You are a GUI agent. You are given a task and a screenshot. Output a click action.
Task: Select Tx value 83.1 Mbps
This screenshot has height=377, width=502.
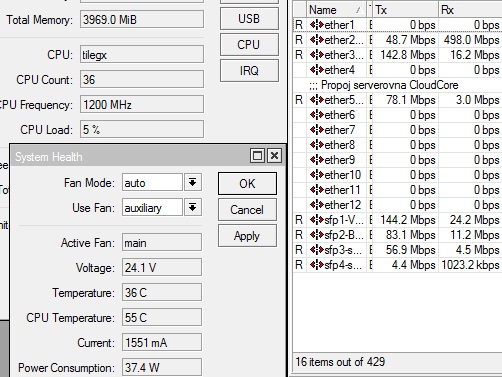pos(411,235)
